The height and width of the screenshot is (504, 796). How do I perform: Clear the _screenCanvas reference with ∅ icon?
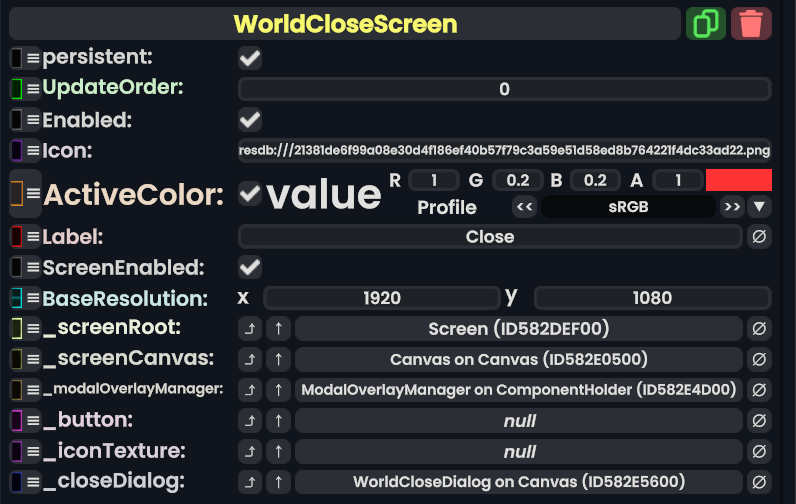tap(759, 359)
